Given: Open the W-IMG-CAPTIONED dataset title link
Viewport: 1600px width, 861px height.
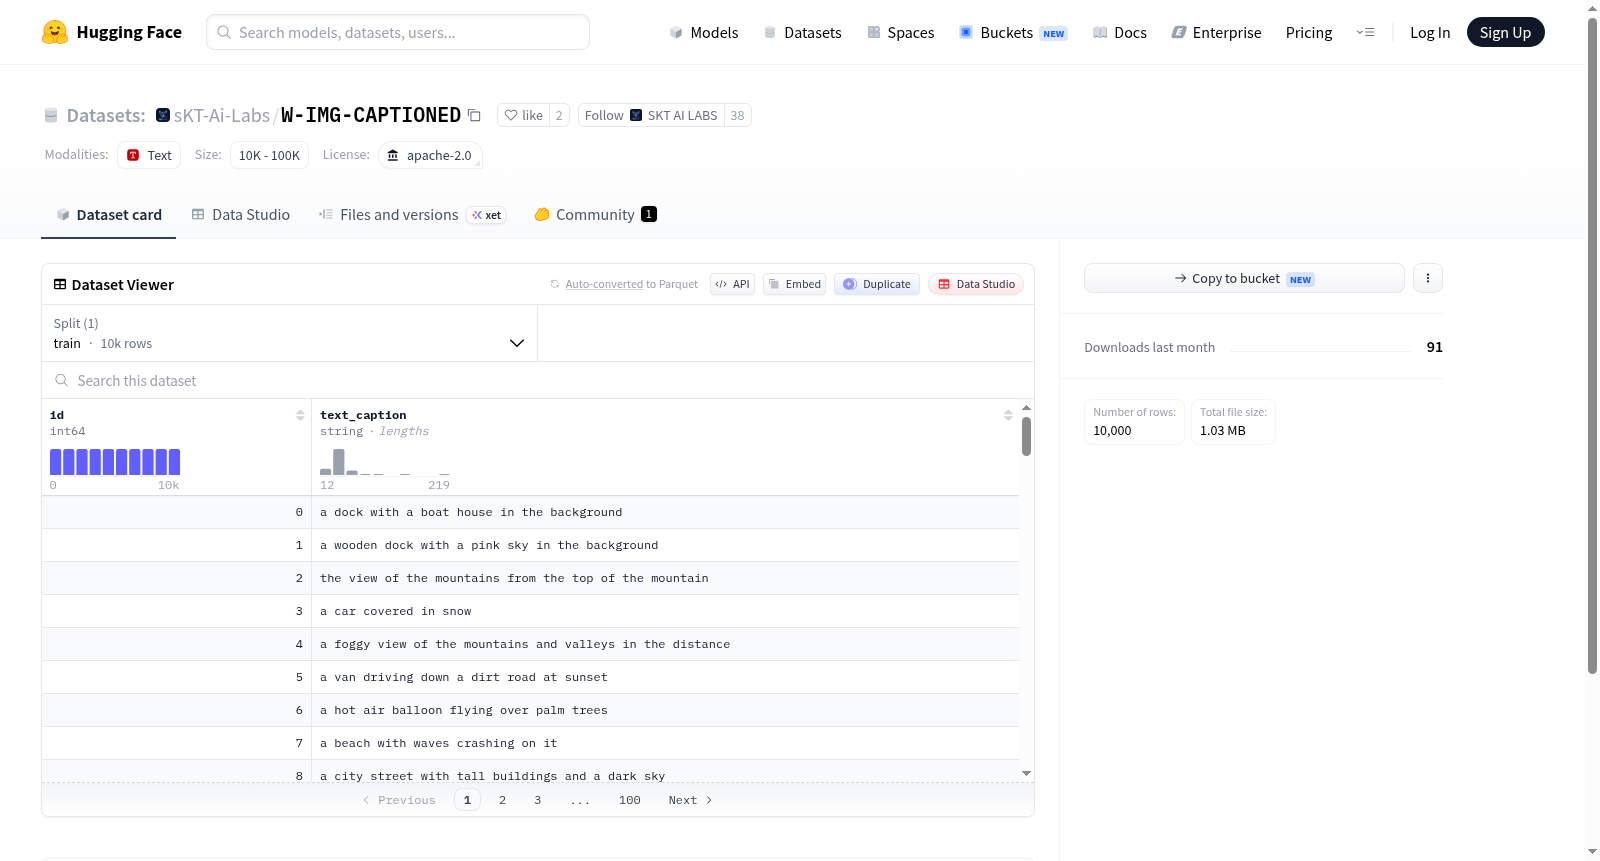Looking at the screenshot, I should (371, 116).
